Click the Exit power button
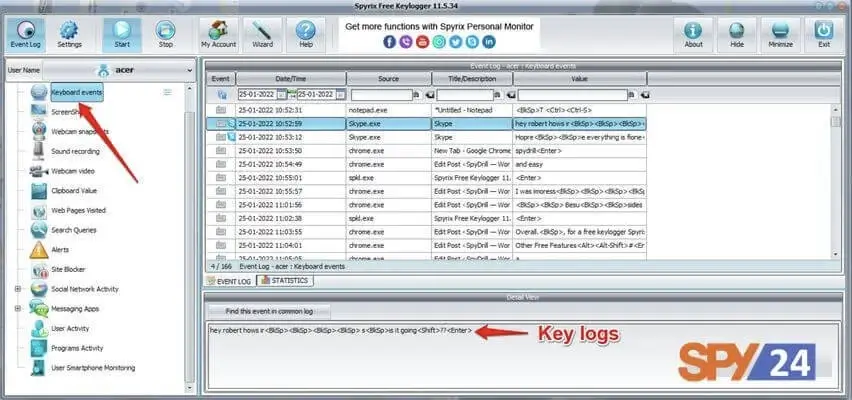852x400 pixels. [x=824, y=35]
